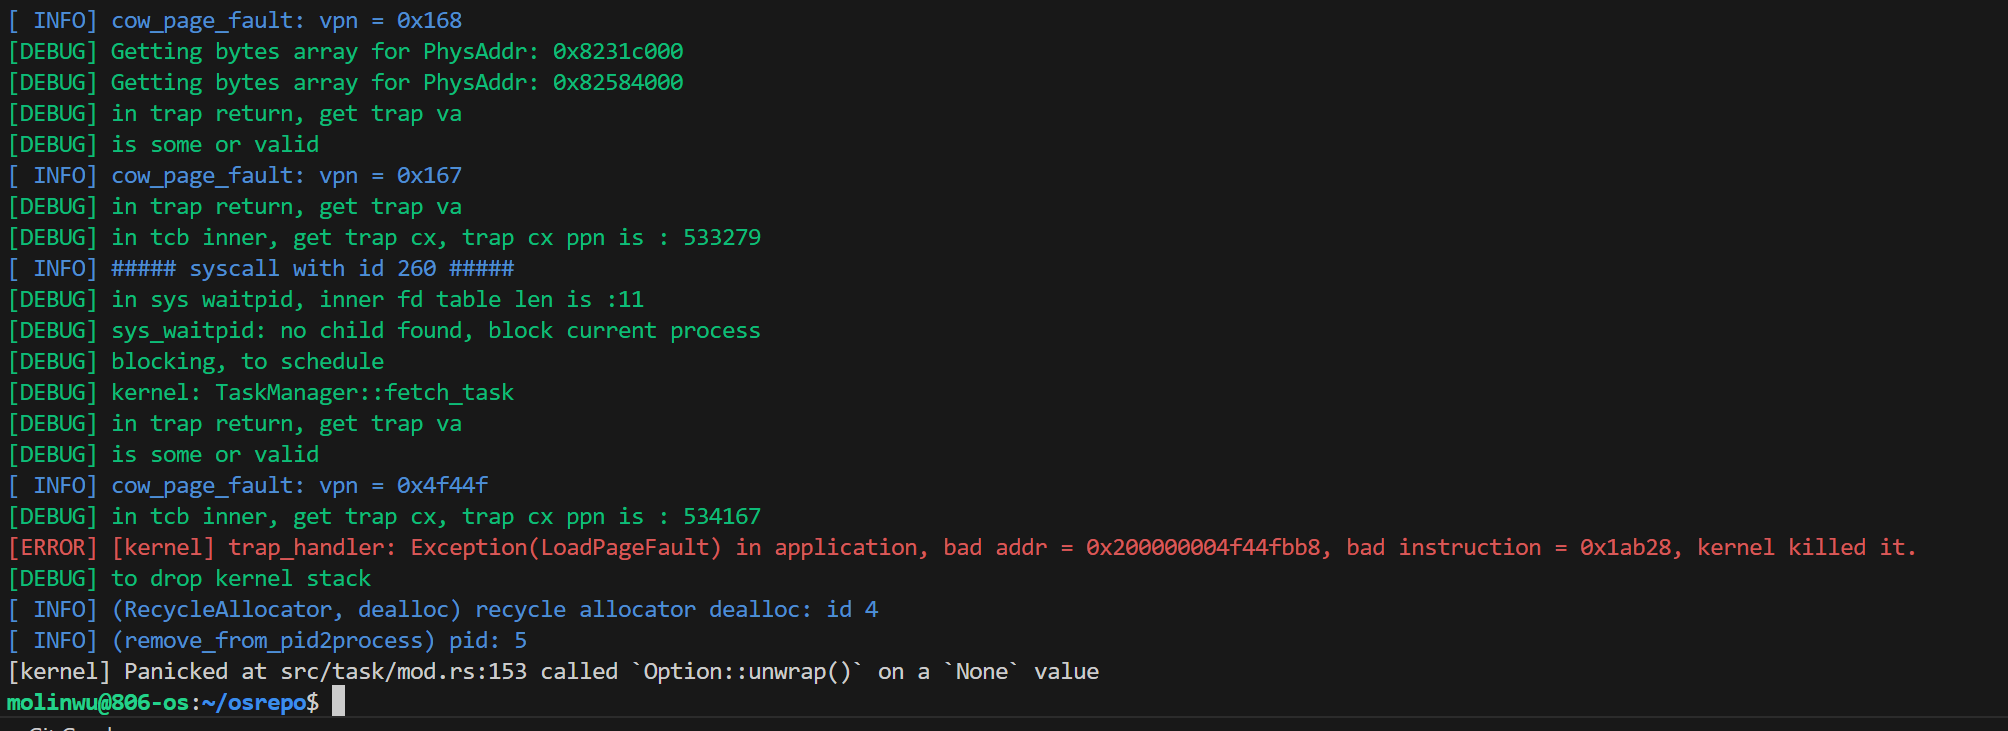The image size is (2008, 731).
Task: Click the trap cx ppn 534167 value
Action: [721, 517]
